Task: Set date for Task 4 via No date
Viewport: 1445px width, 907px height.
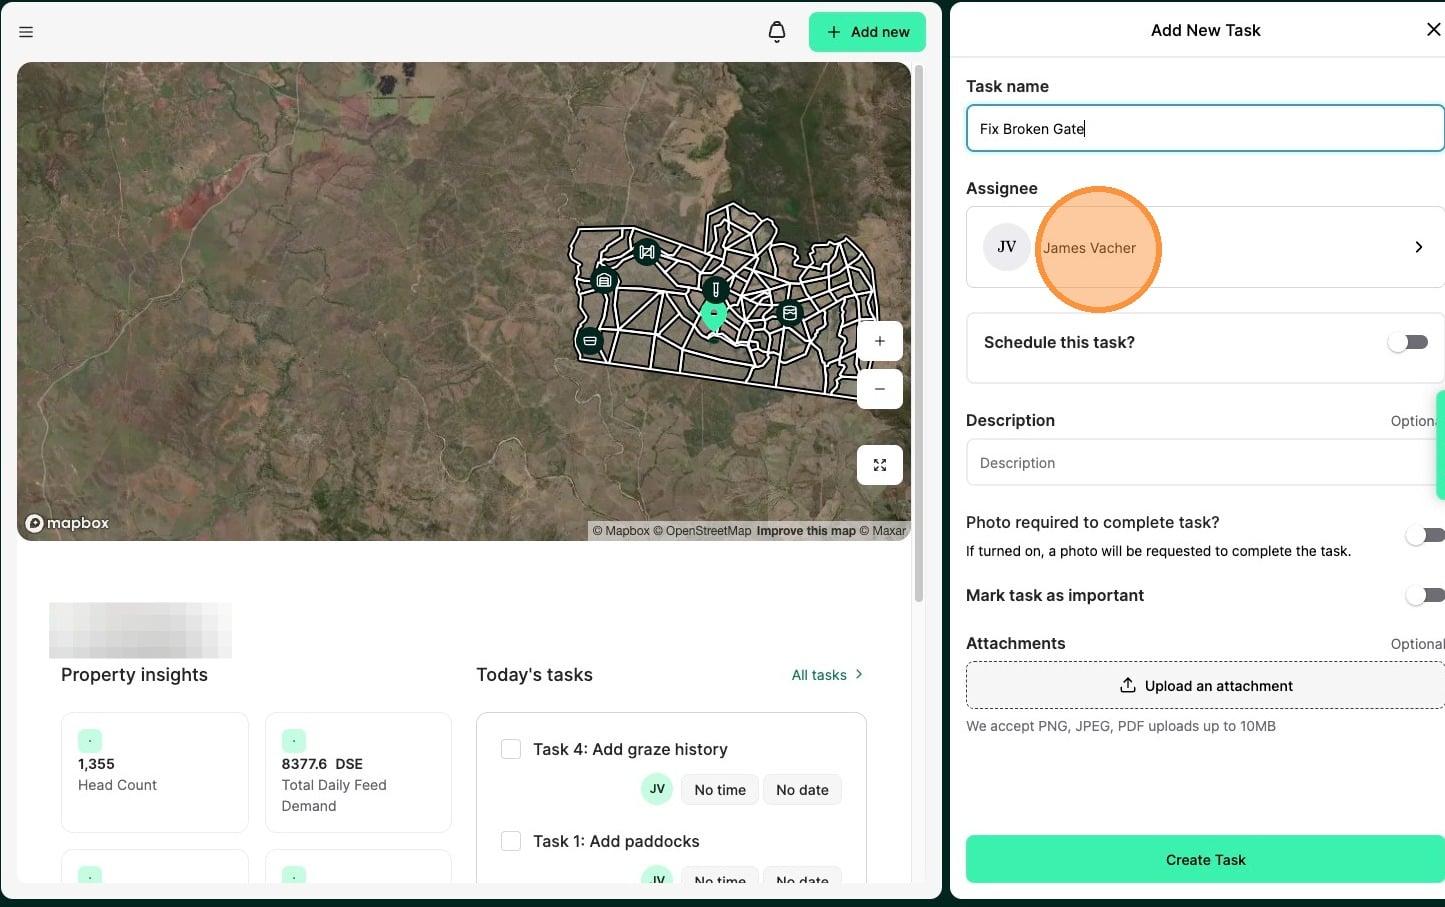Action: pos(802,790)
